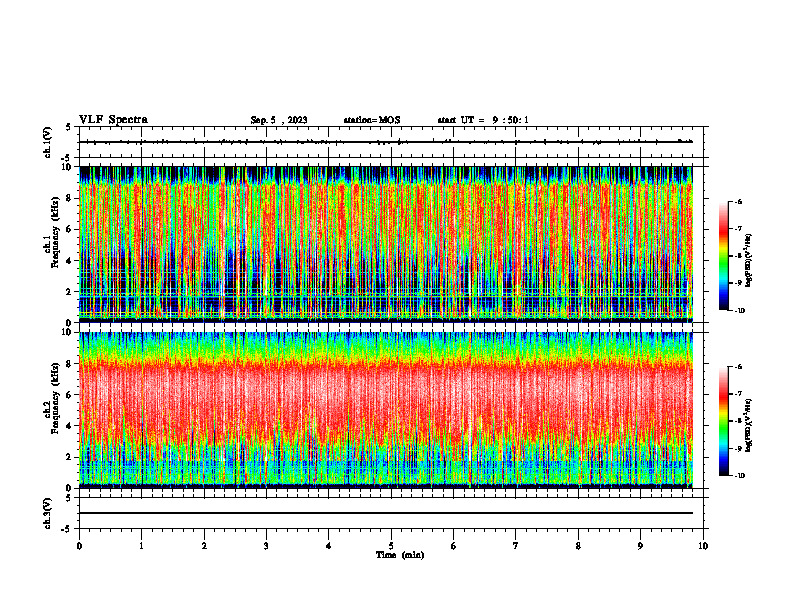Screen dimensions: 792x612
Task: Click time axis tick label "5"
Action: pos(391,546)
